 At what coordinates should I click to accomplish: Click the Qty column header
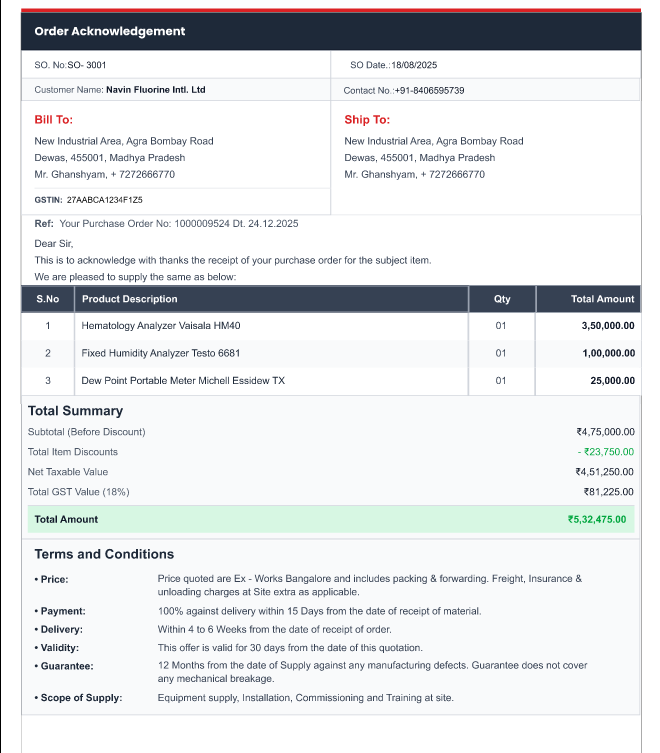502,299
